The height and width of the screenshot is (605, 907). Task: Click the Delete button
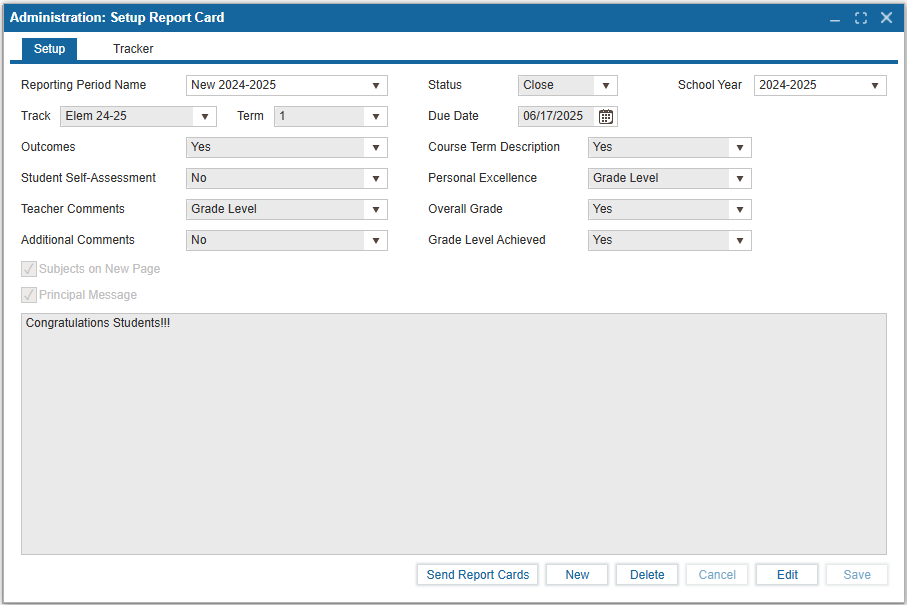click(647, 575)
